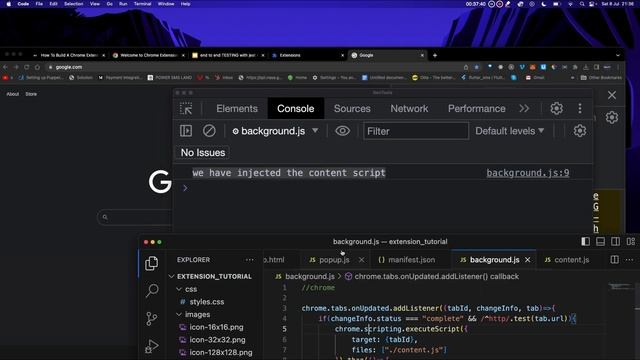Image resolution: width=640 pixels, height=360 pixels.
Task: Open console settings gear next to Default levels
Action: tap(580, 131)
